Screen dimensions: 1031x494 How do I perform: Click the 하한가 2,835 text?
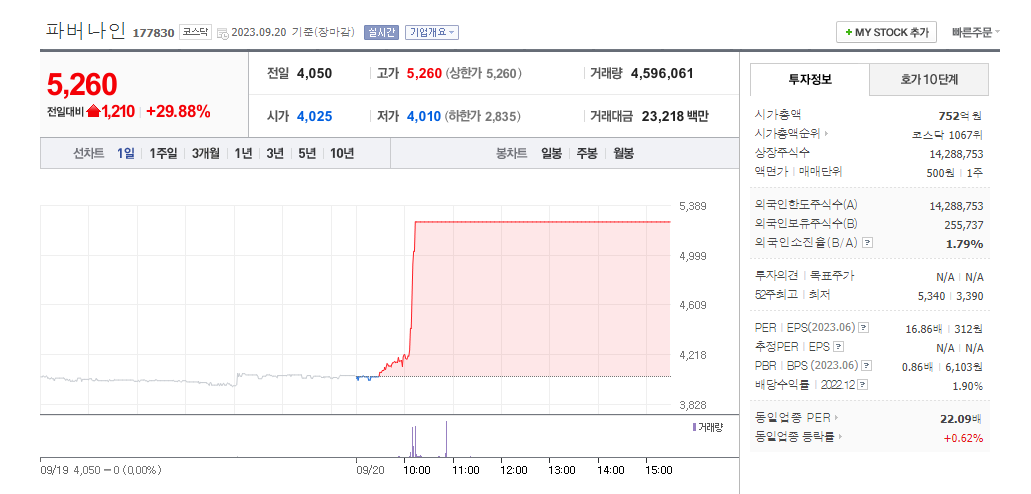point(483,116)
